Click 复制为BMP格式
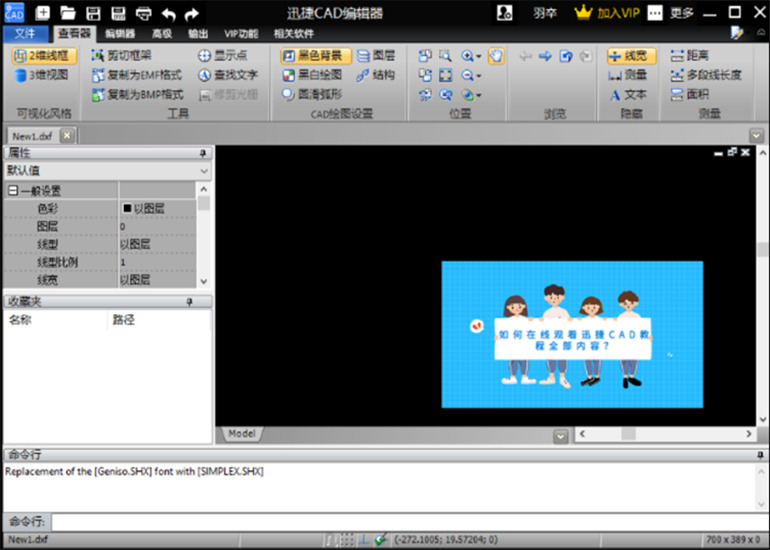770x550 pixels. (x=138, y=94)
